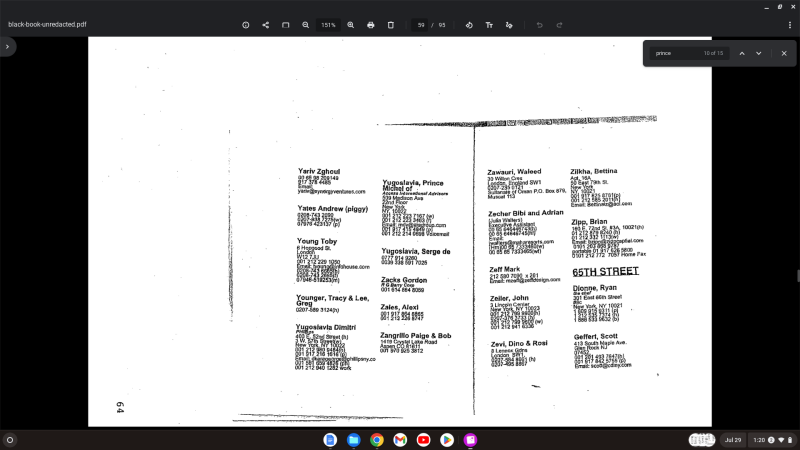
Task: Click 'Zevi, Dino & Rosi' entry name
Action: click(519, 344)
